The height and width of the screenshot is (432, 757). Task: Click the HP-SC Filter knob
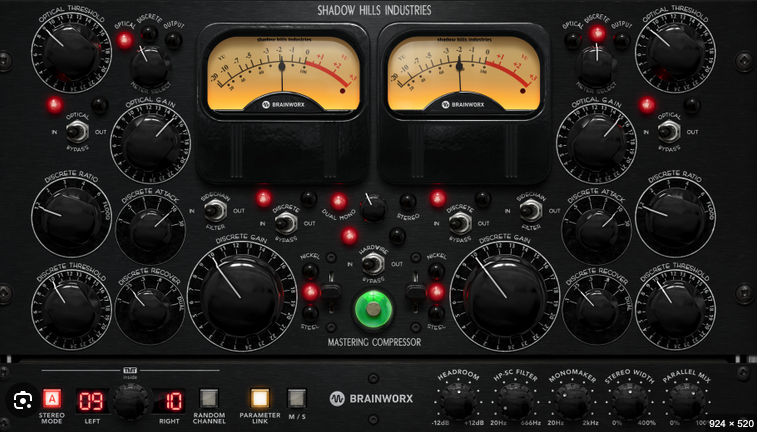pos(515,402)
